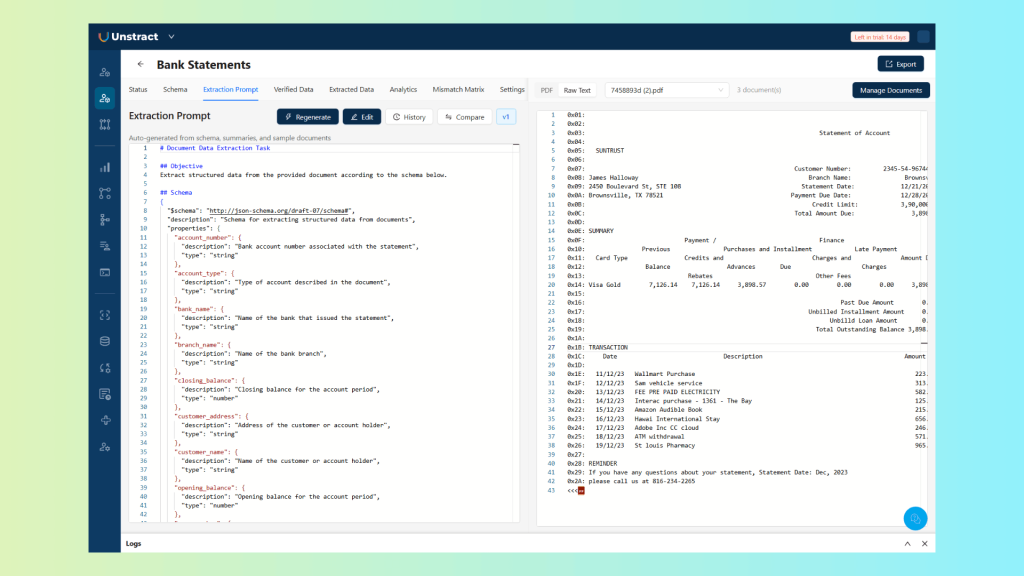Click the user avatar in top bar
1024x576 pixels.
pyautogui.click(x=923, y=37)
